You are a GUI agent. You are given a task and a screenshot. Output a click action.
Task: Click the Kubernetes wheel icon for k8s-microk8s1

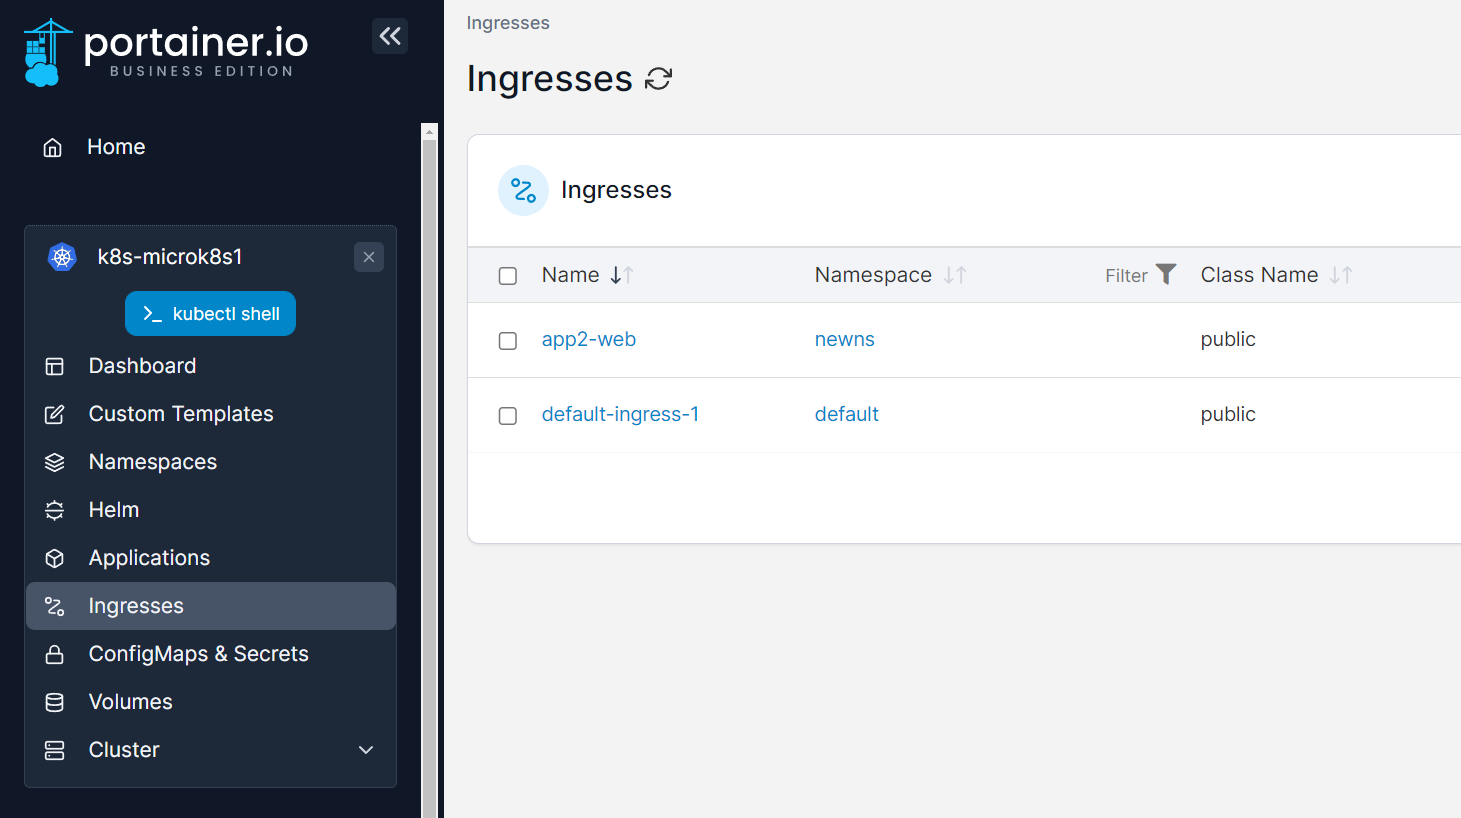(62, 257)
